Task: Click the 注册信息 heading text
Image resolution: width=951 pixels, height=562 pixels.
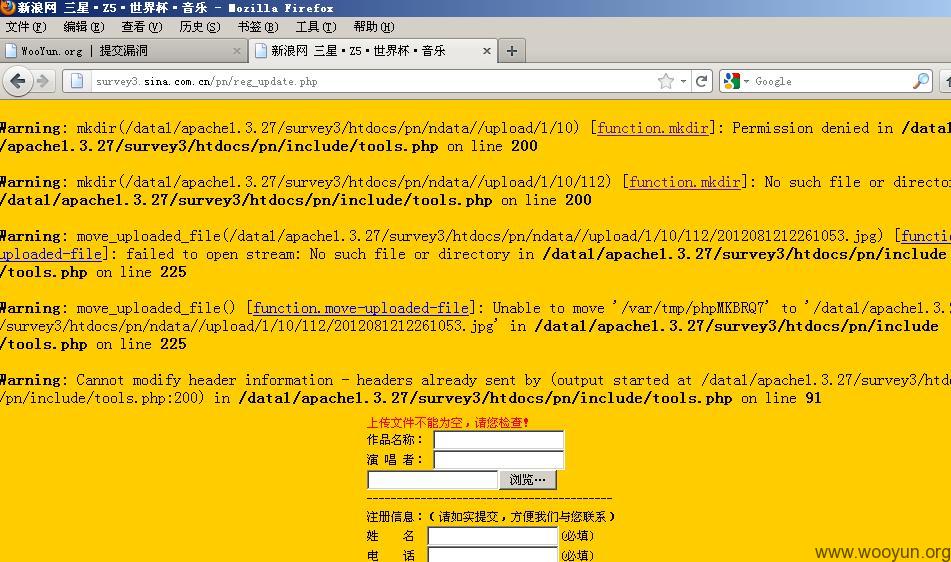Action: tap(394, 517)
